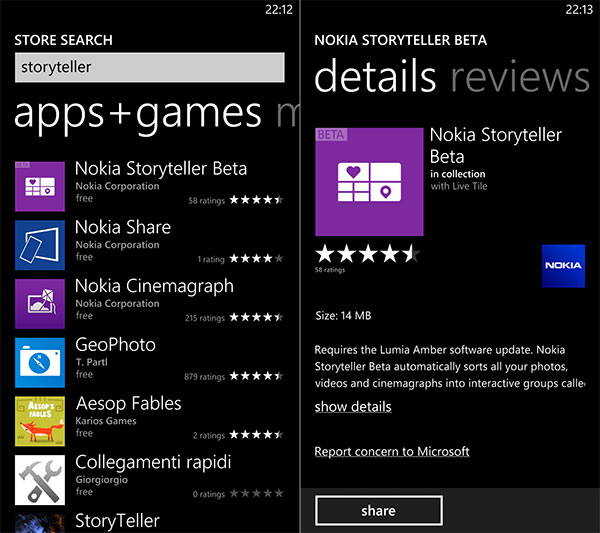
Task: Select the details tab heading
Action: coord(376,78)
